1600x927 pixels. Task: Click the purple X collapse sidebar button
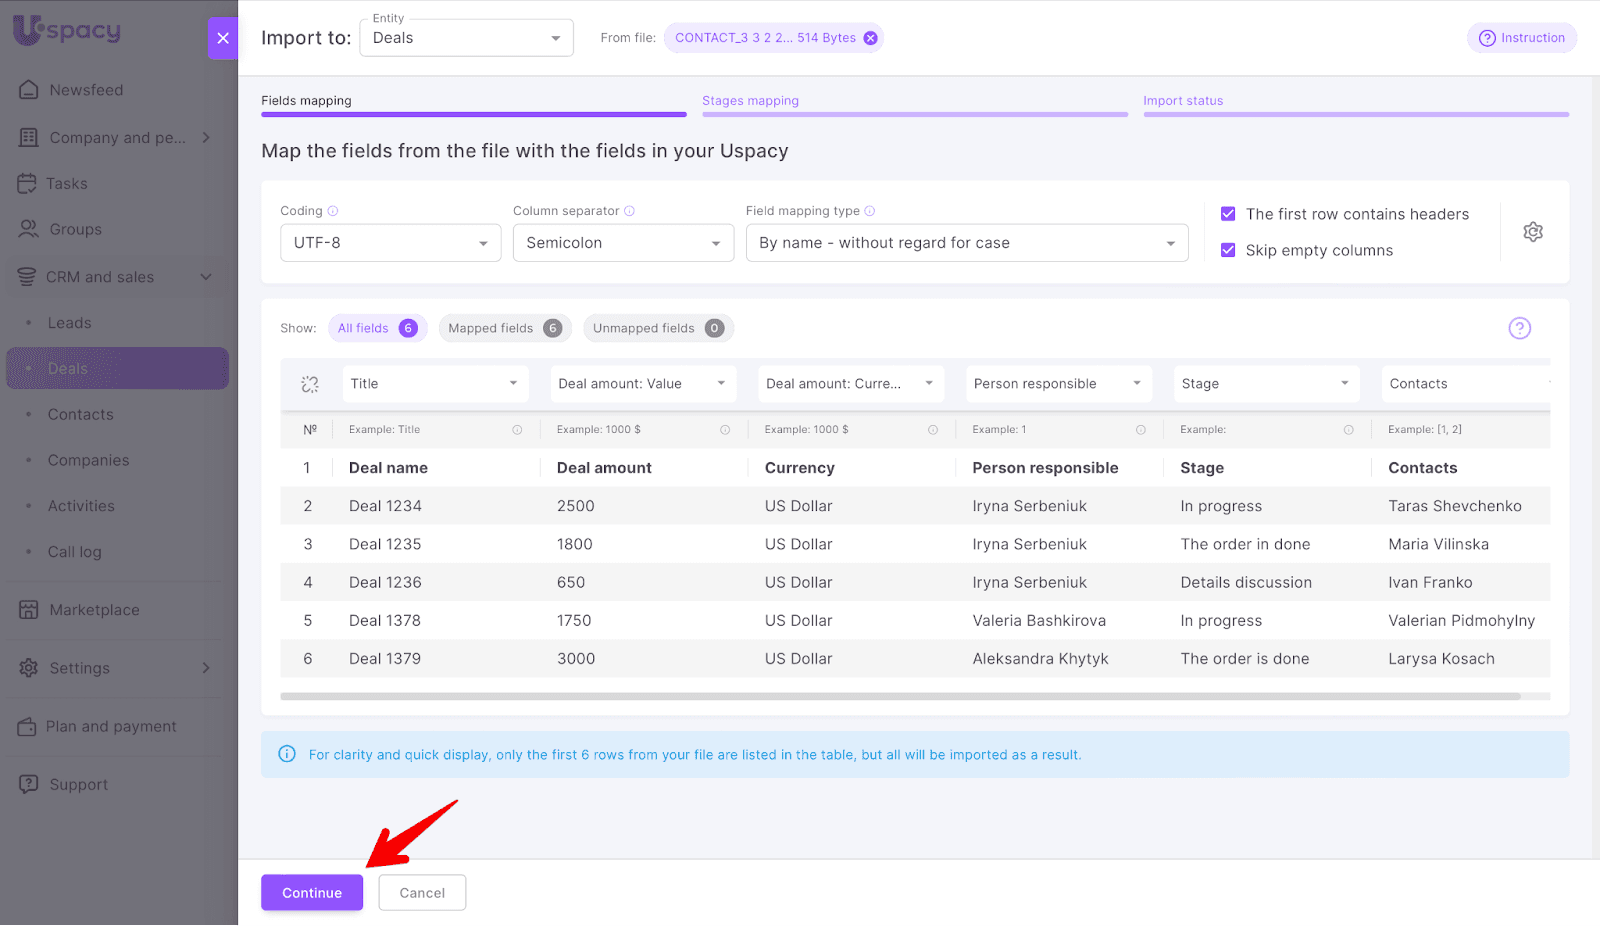point(222,38)
